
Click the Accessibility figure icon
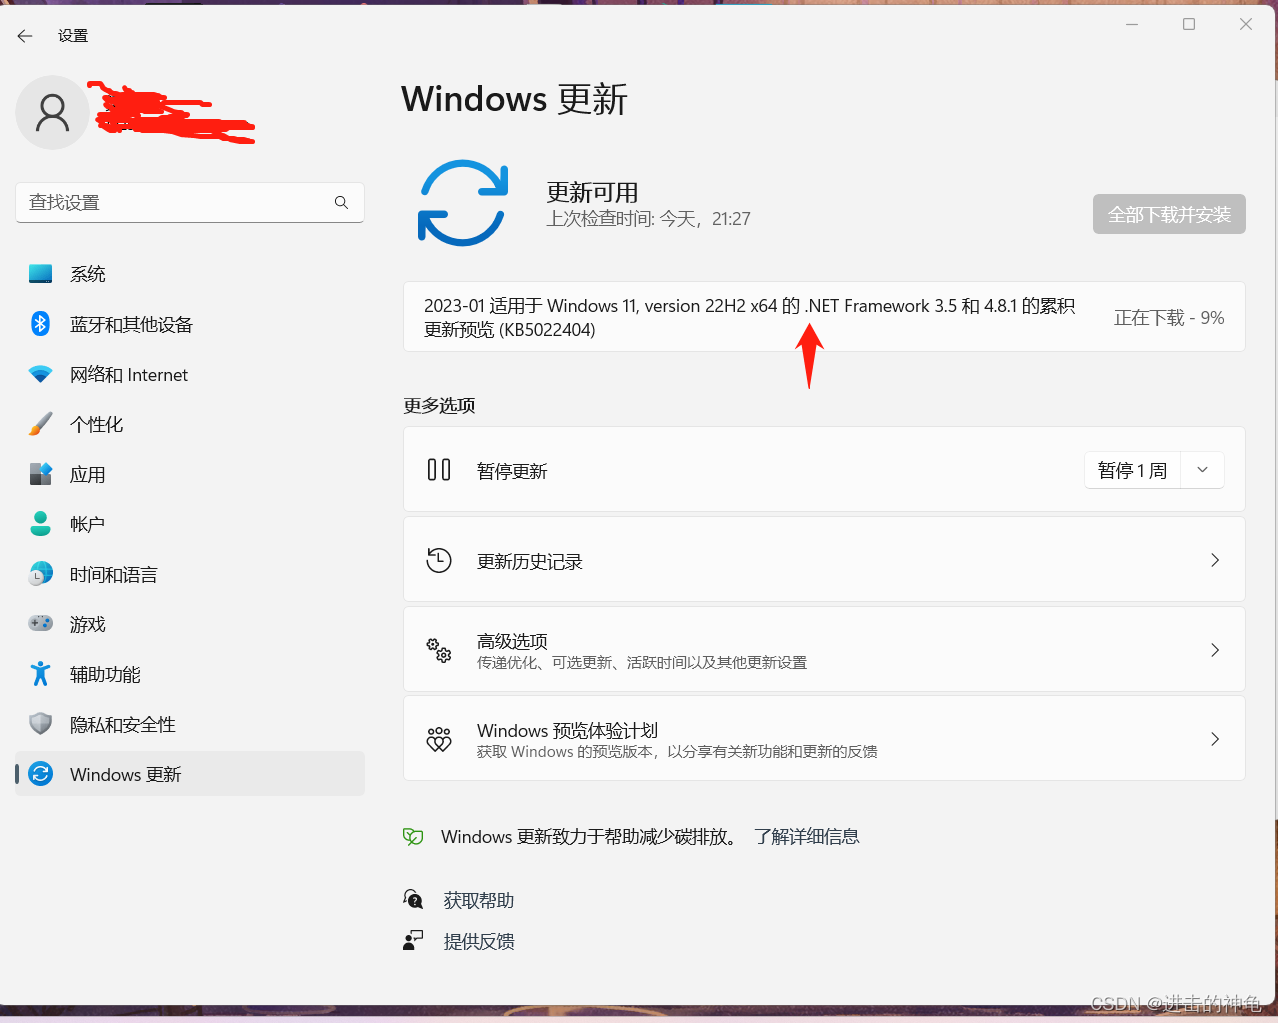[x=40, y=674]
